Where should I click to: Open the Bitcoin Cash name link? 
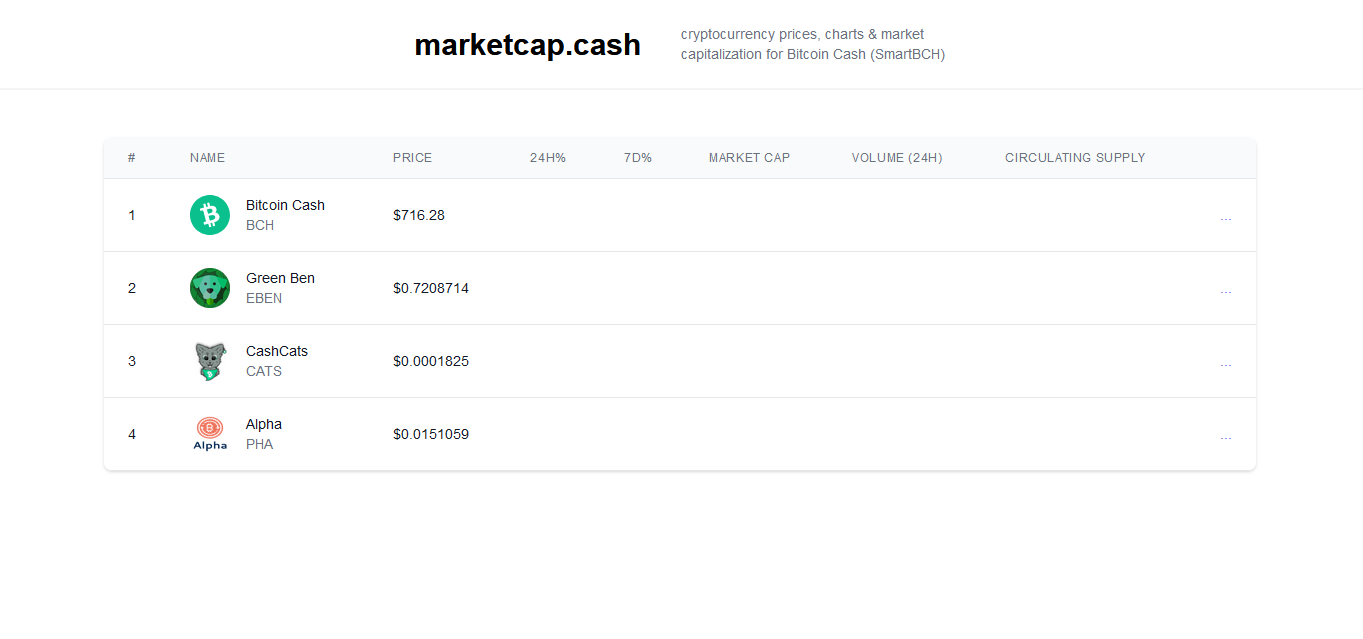coord(285,205)
